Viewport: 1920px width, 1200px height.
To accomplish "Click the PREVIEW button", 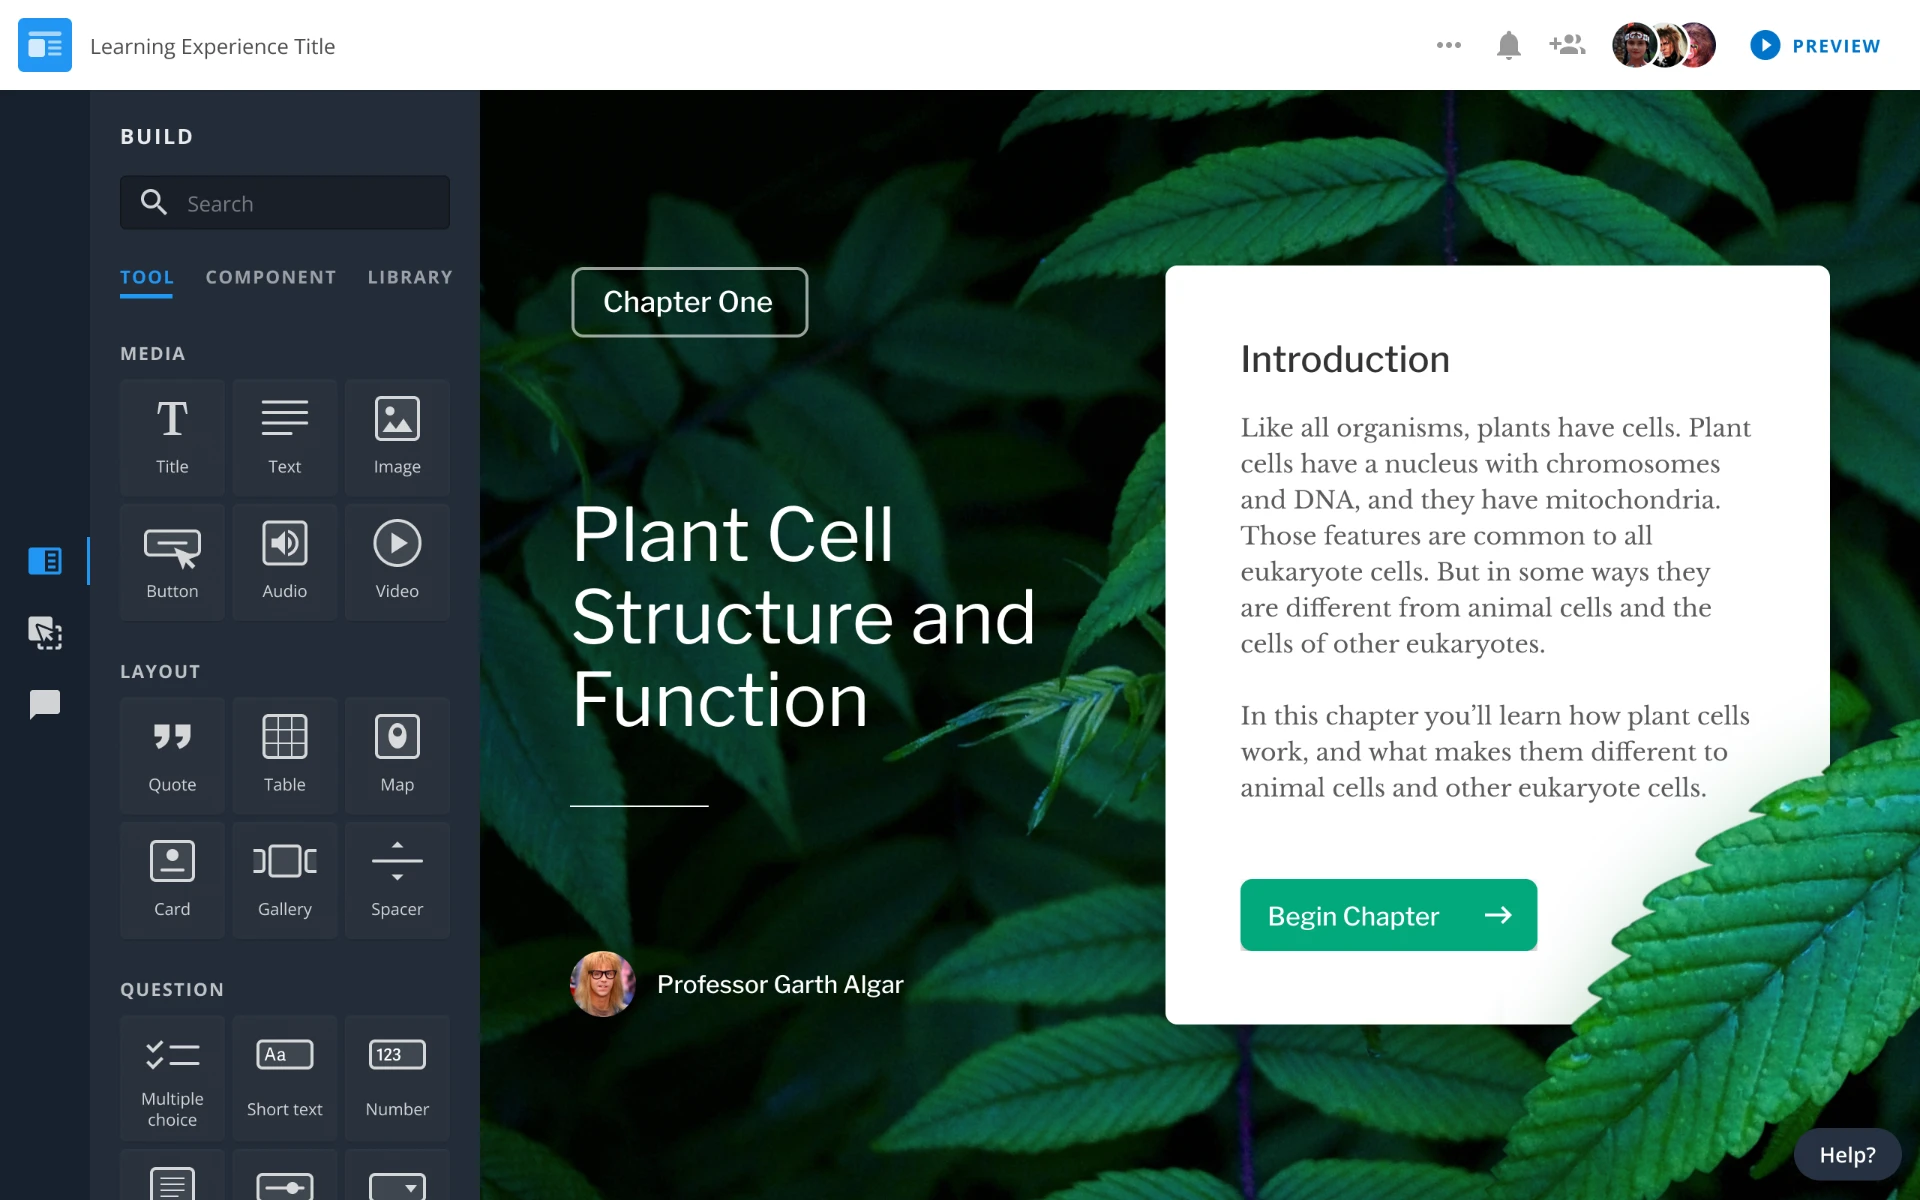I will coord(1815,46).
